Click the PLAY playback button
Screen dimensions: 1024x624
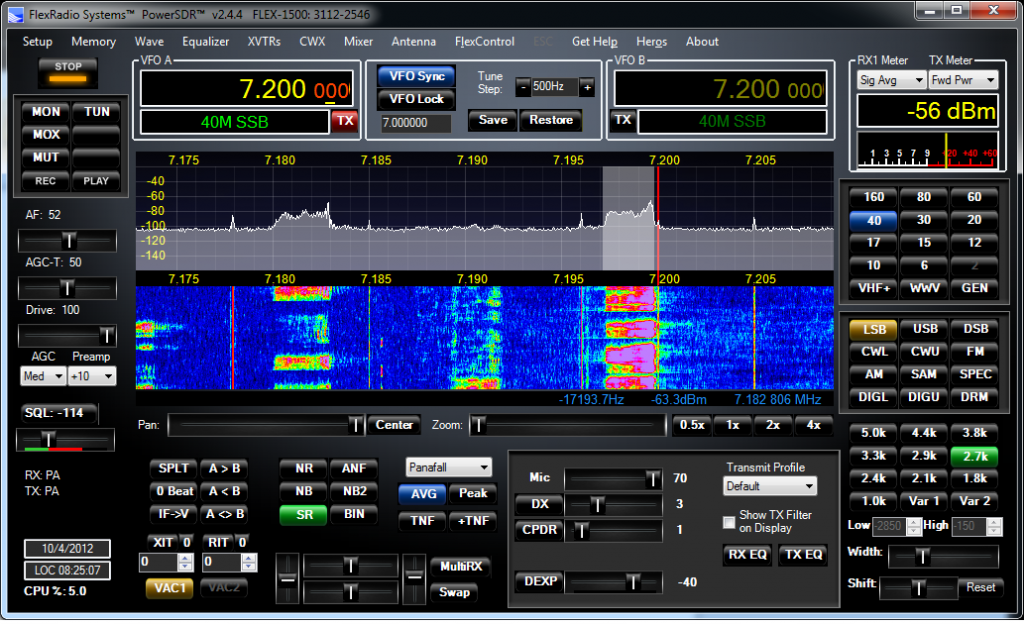click(97, 181)
